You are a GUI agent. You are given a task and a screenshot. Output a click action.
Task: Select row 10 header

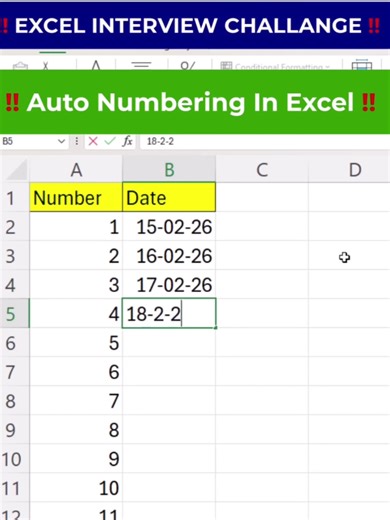click(x=15, y=458)
